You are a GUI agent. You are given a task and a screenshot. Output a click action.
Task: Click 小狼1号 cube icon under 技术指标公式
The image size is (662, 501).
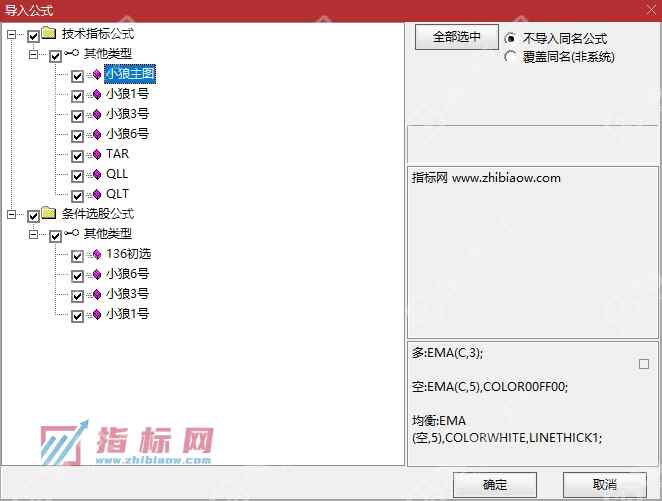click(97, 94)
